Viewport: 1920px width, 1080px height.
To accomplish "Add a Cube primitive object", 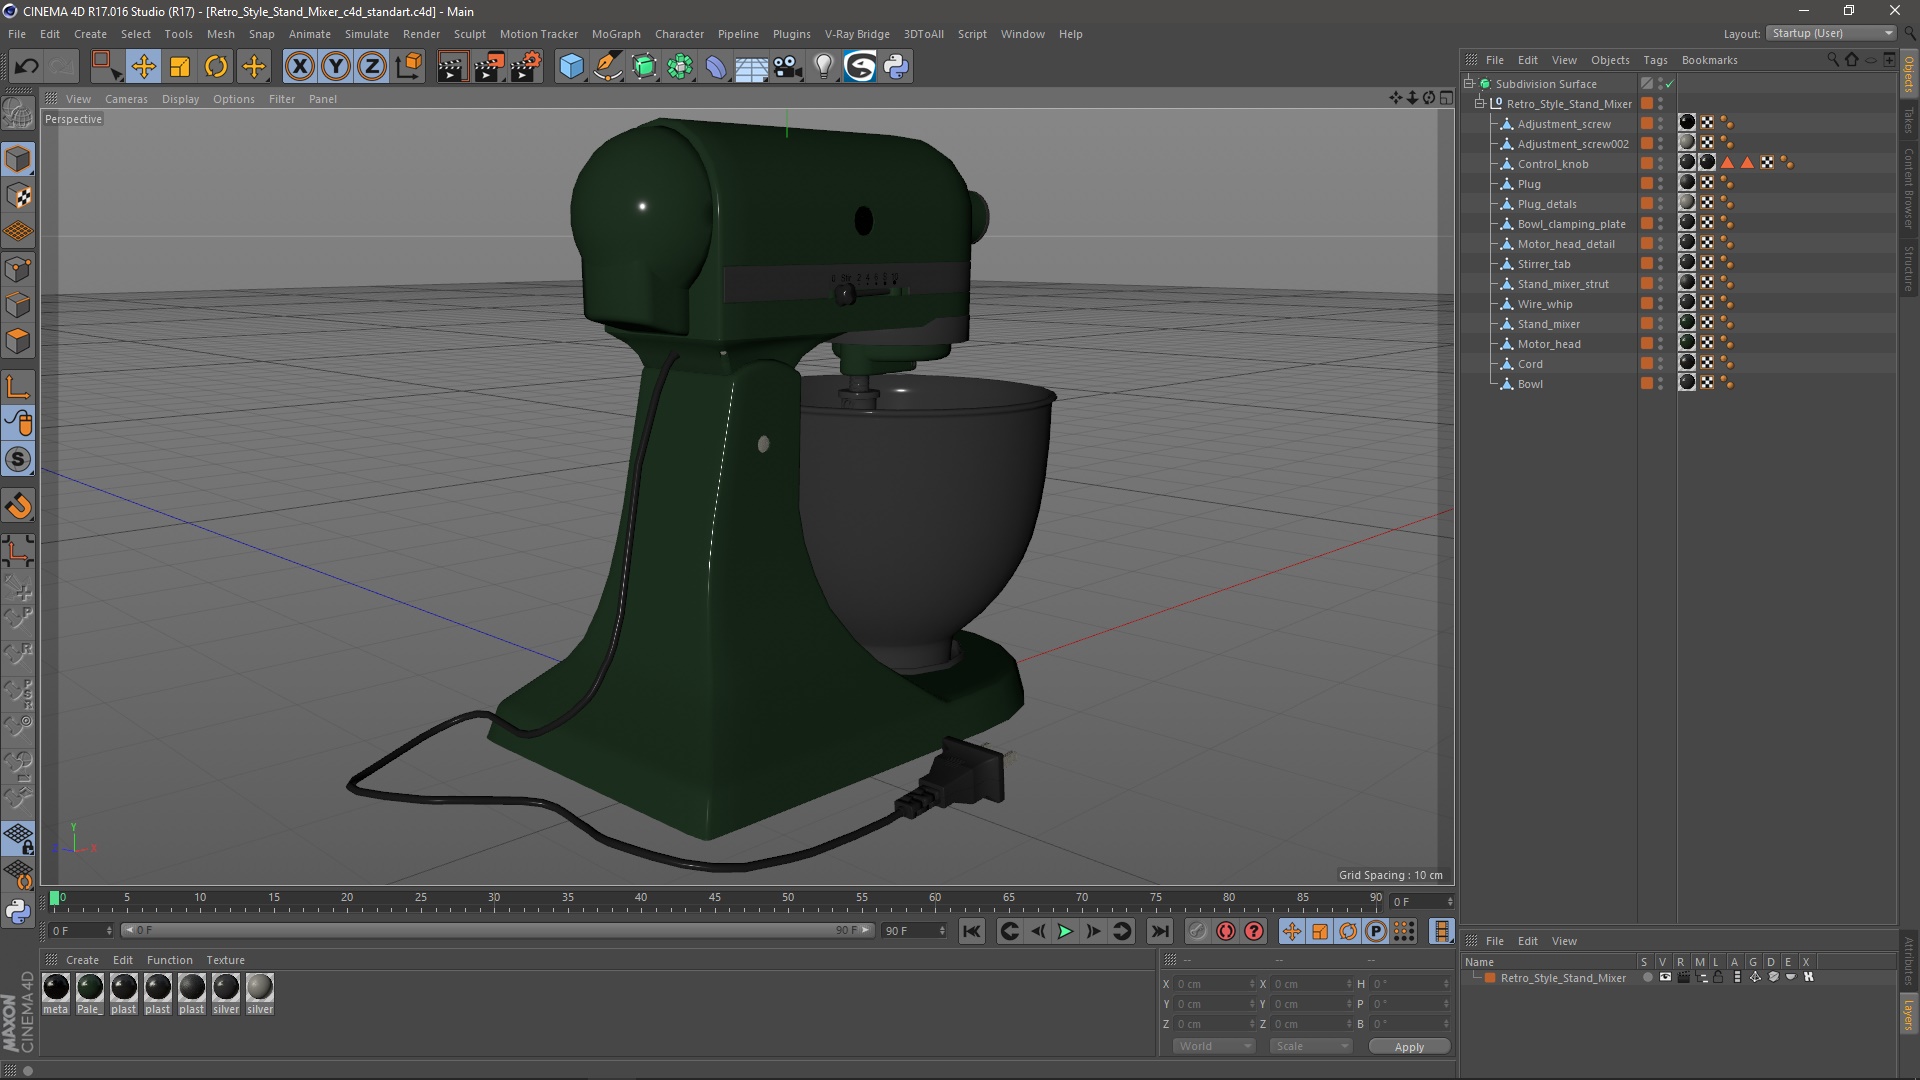I will (x=571, y=67).
